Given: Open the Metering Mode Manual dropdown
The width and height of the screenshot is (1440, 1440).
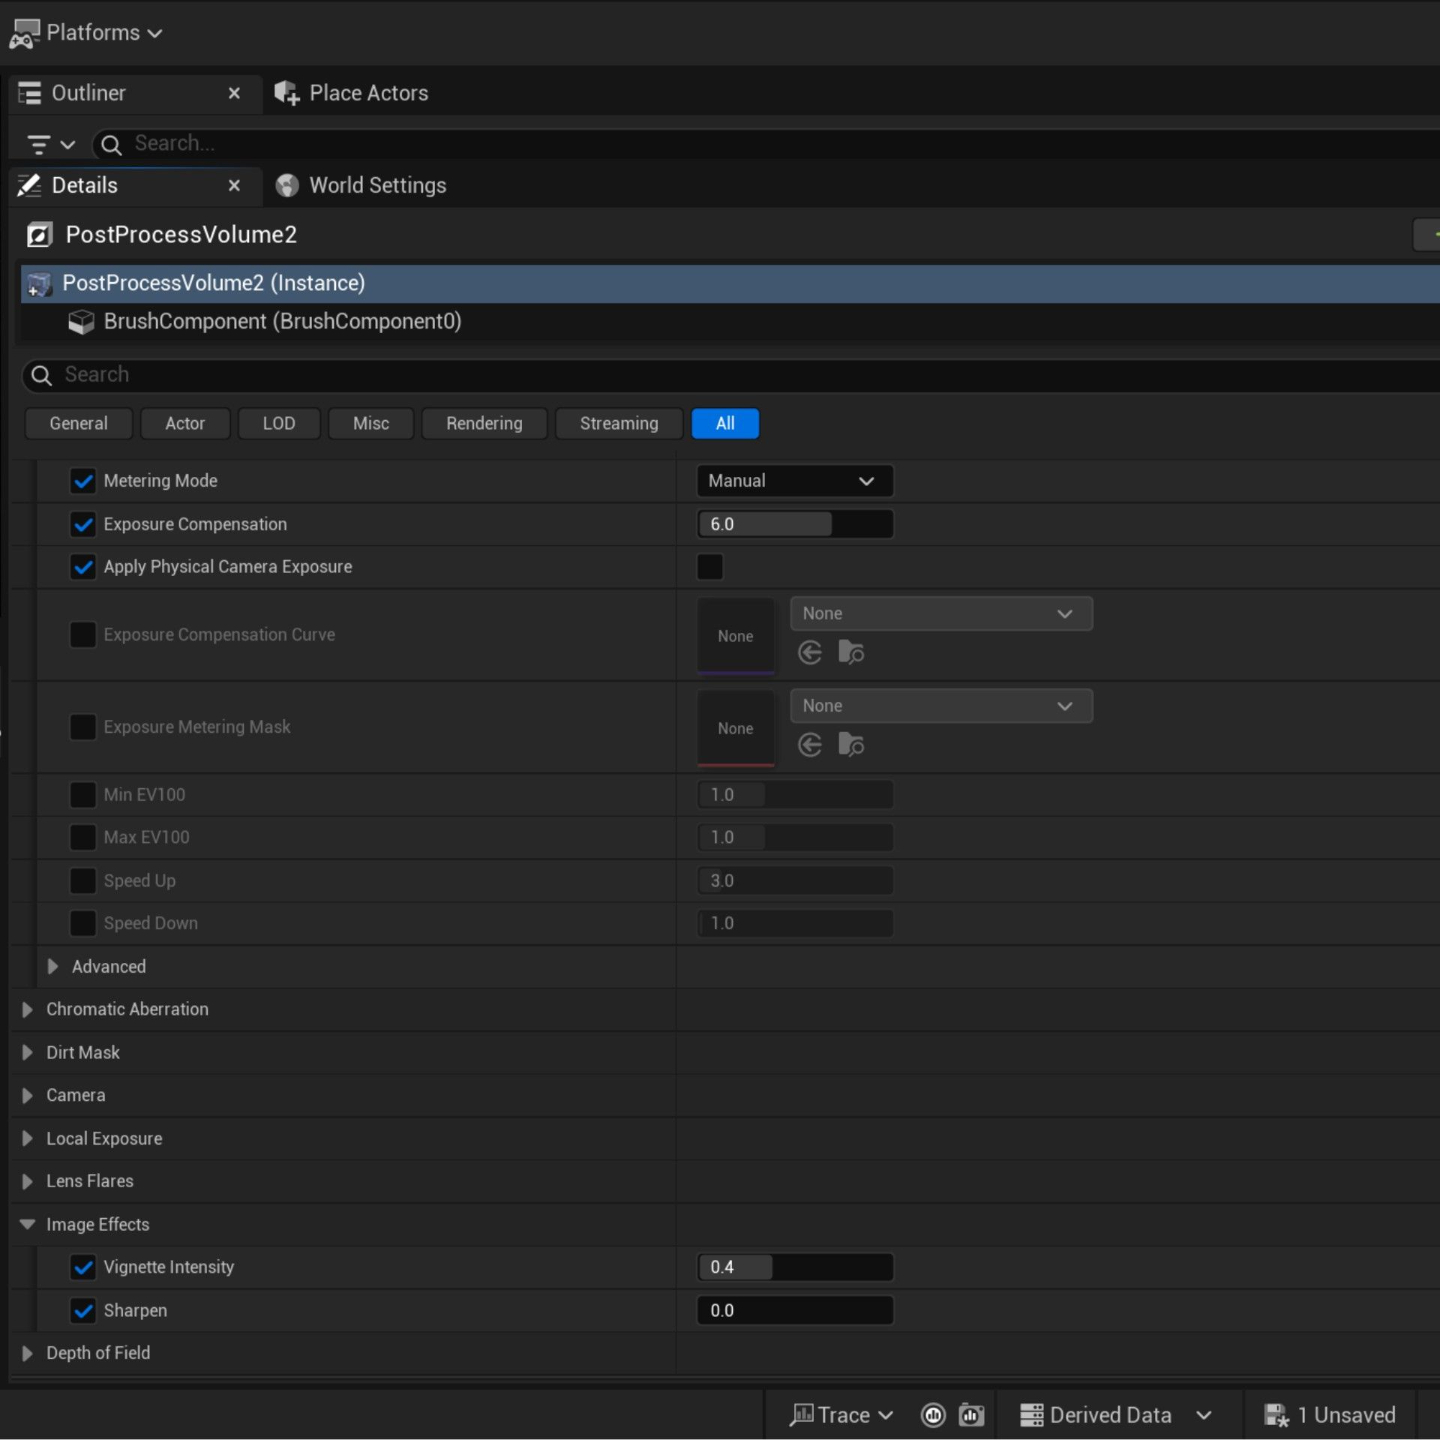Looking at the screenshot, I should pyautogui.click(x=794, y=481).
